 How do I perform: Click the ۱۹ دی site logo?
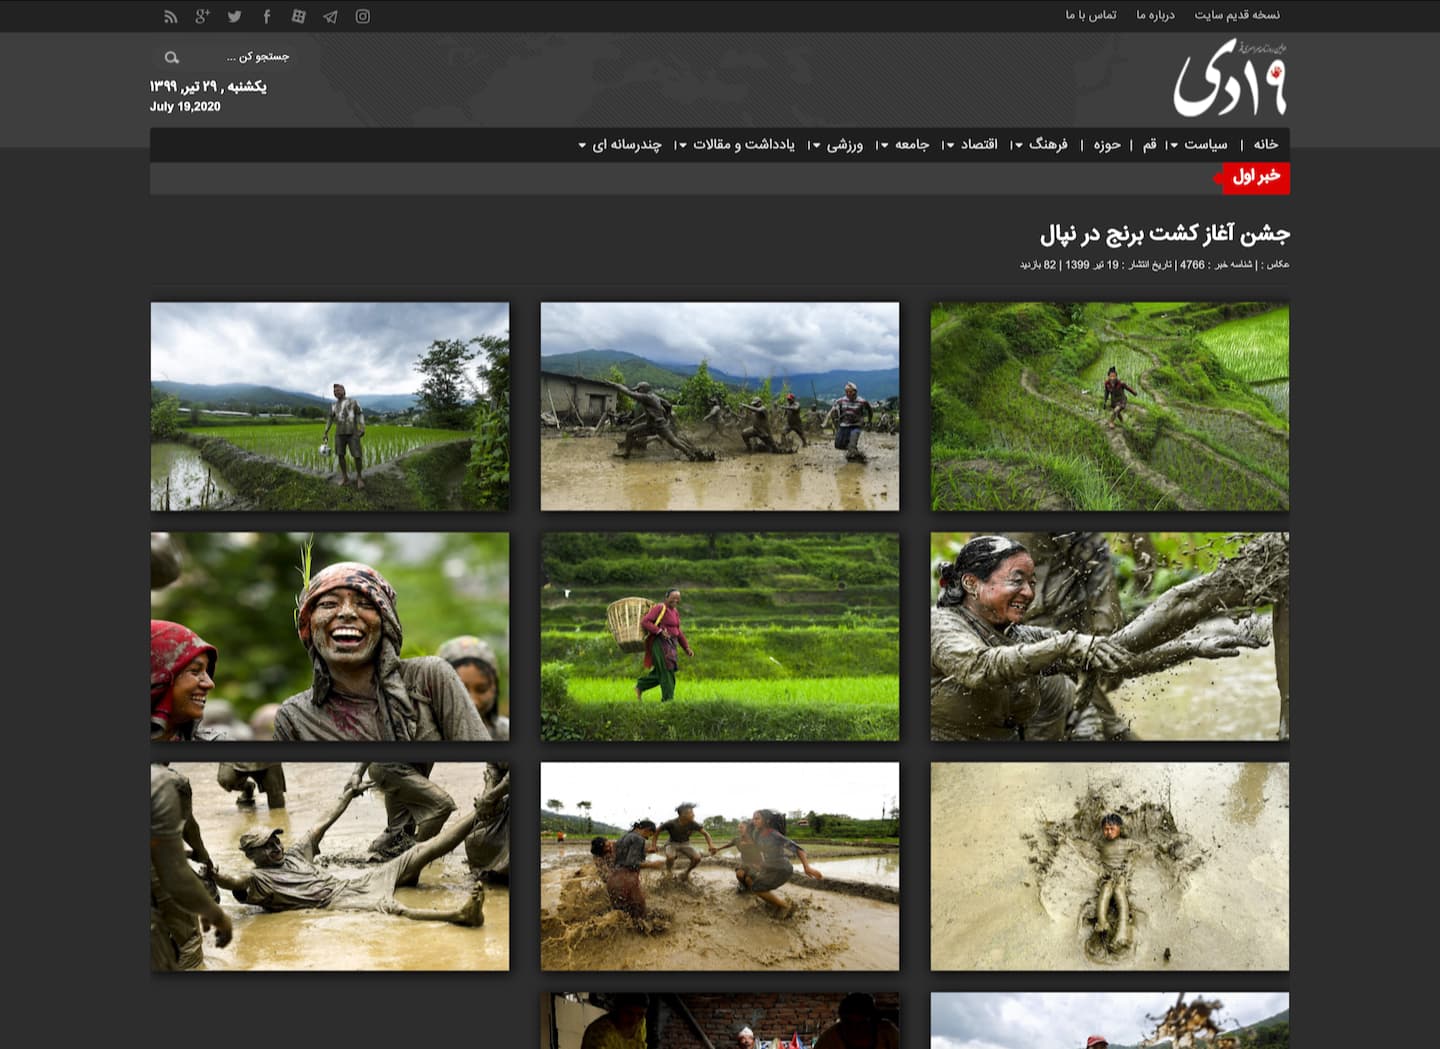pos(1230,80)
